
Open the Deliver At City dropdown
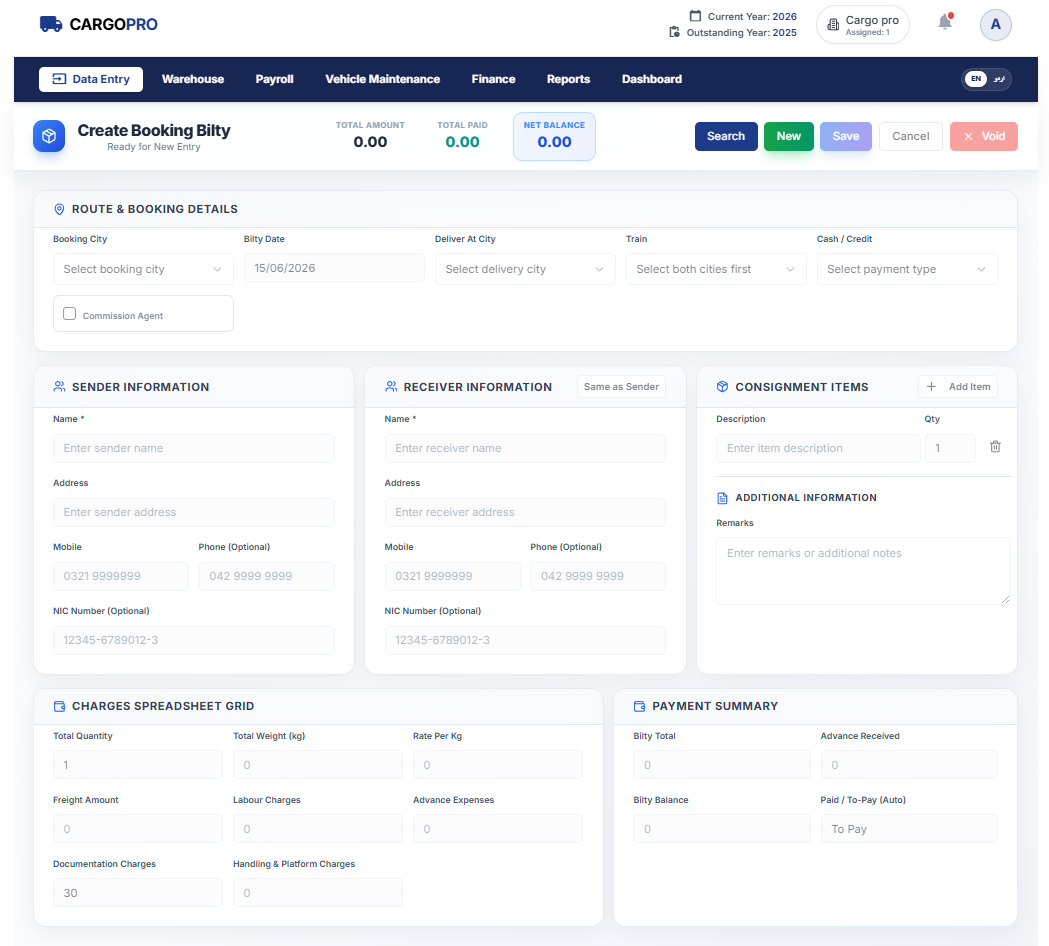(525, 269)
